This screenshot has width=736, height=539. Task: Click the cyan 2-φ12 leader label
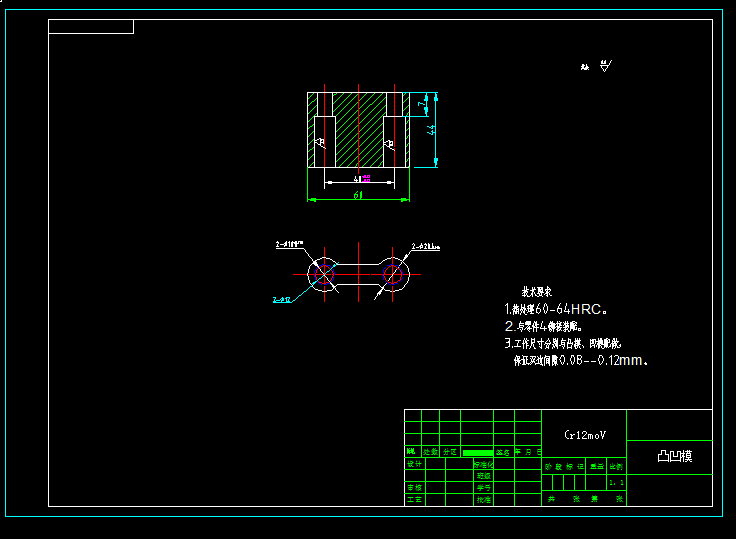(x=282, y=300)
